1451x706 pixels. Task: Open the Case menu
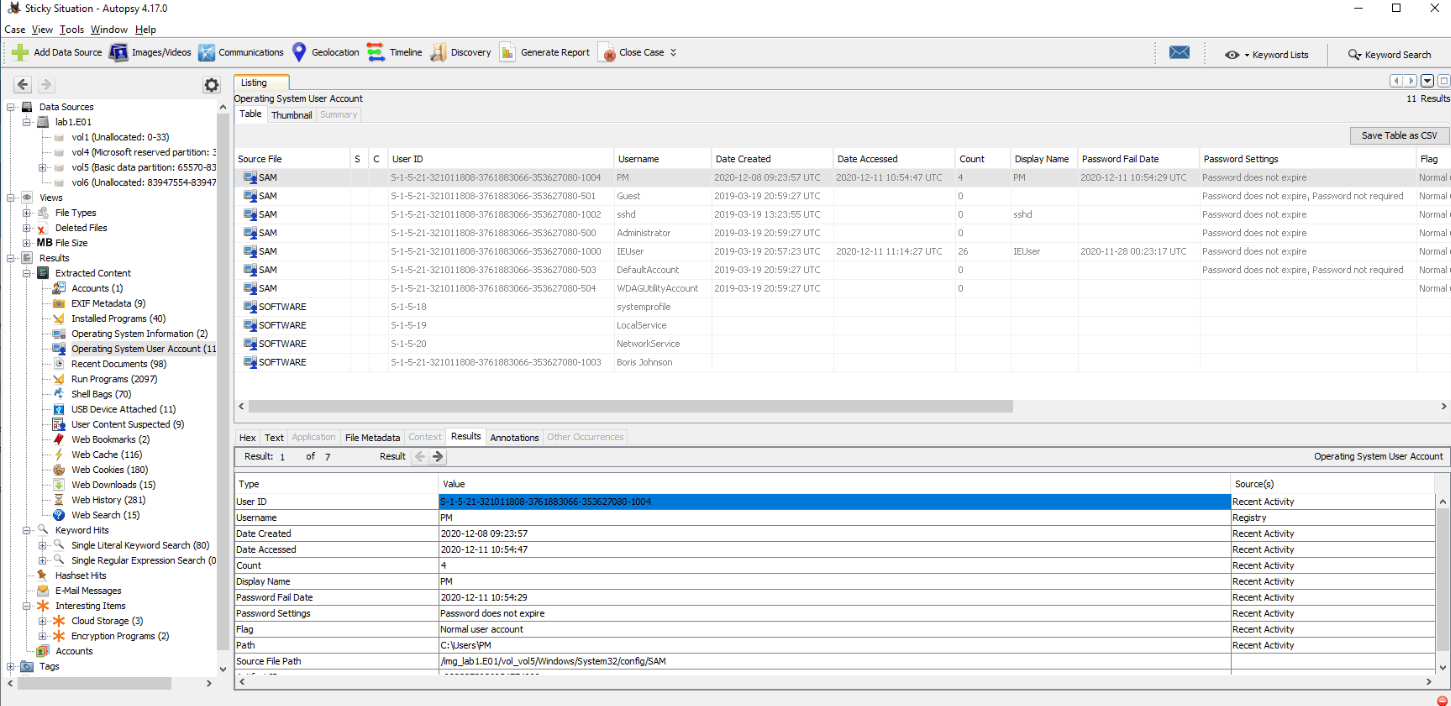coord(14,30)
